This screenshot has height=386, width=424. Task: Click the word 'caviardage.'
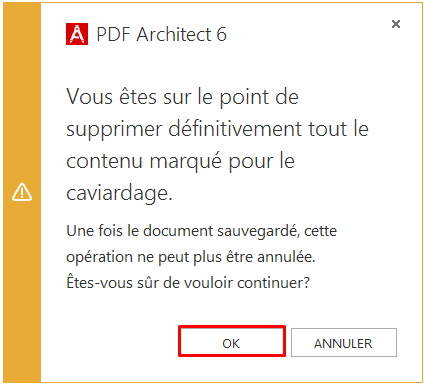(119, 193)
